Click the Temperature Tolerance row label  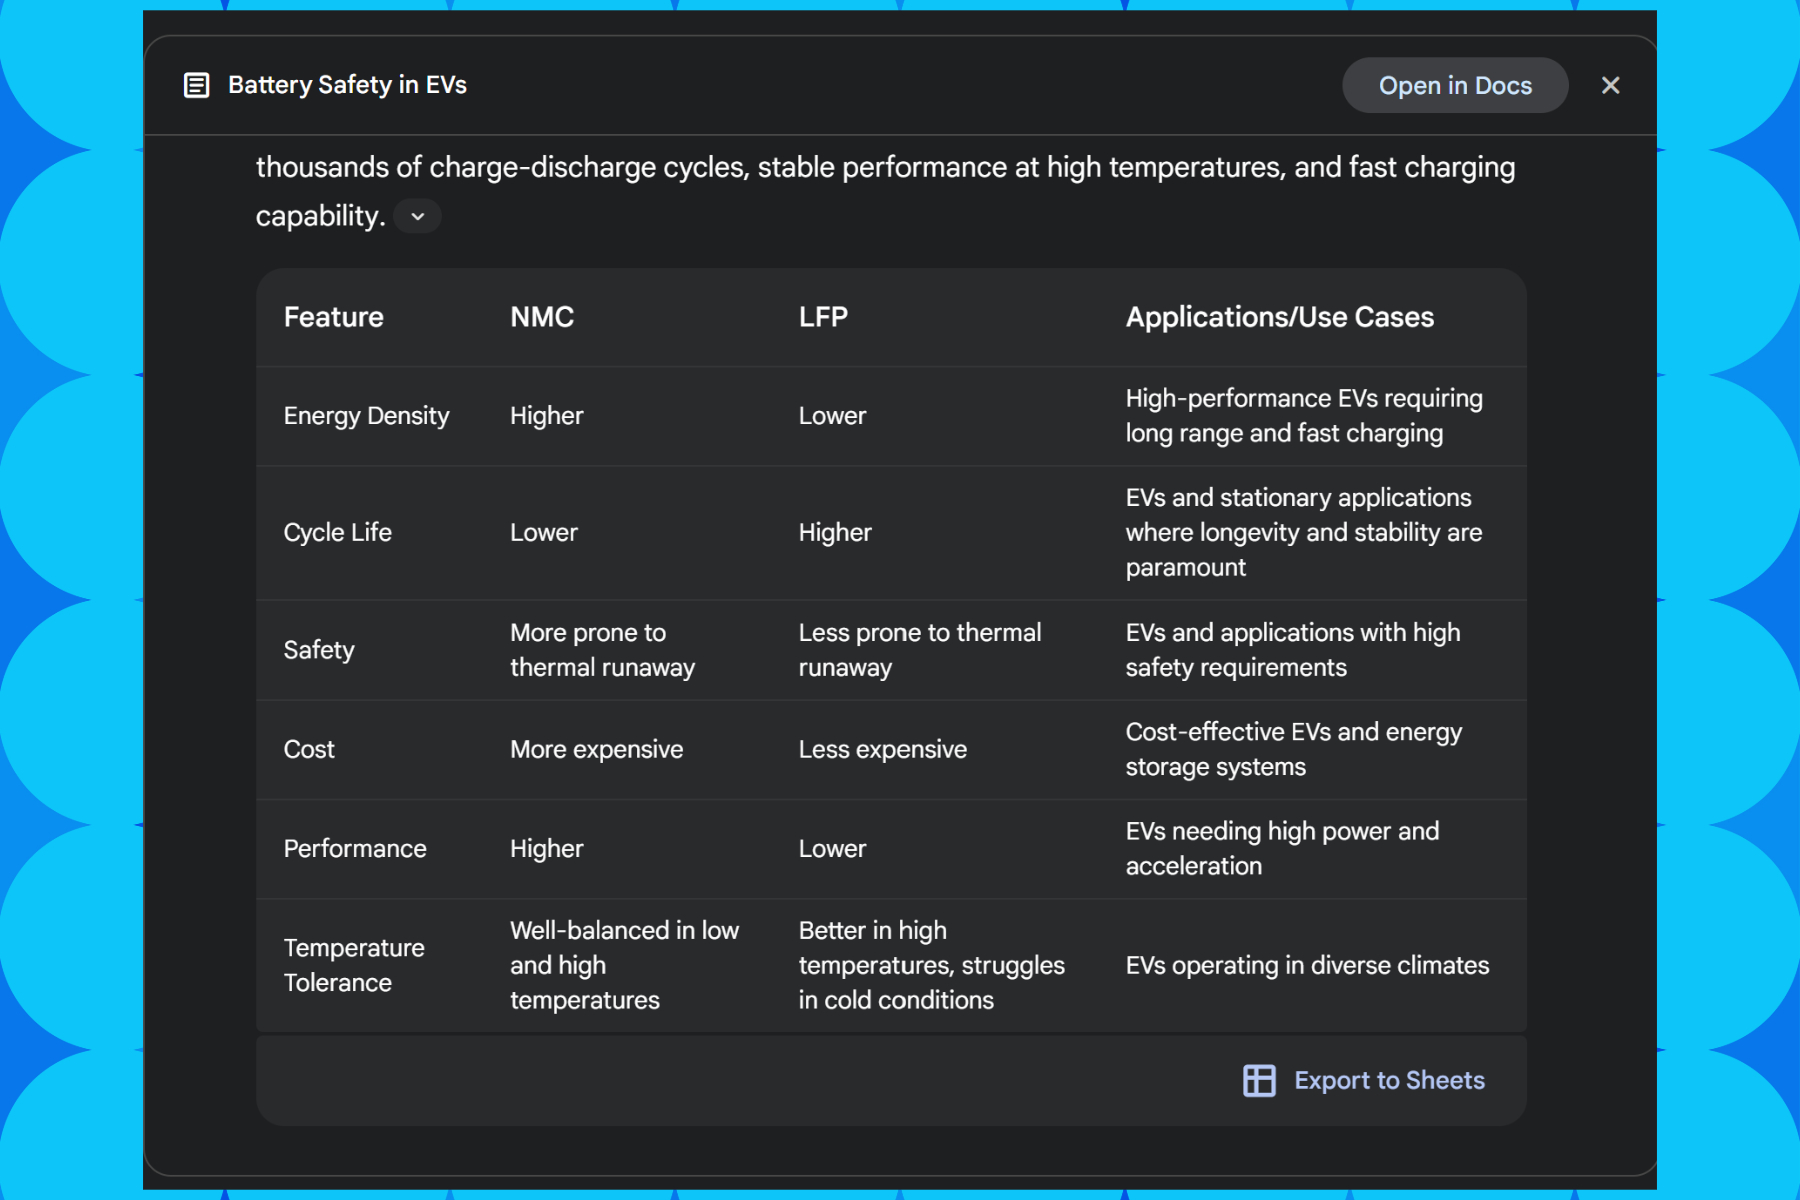pyautogui.click(x=354, y=965)
